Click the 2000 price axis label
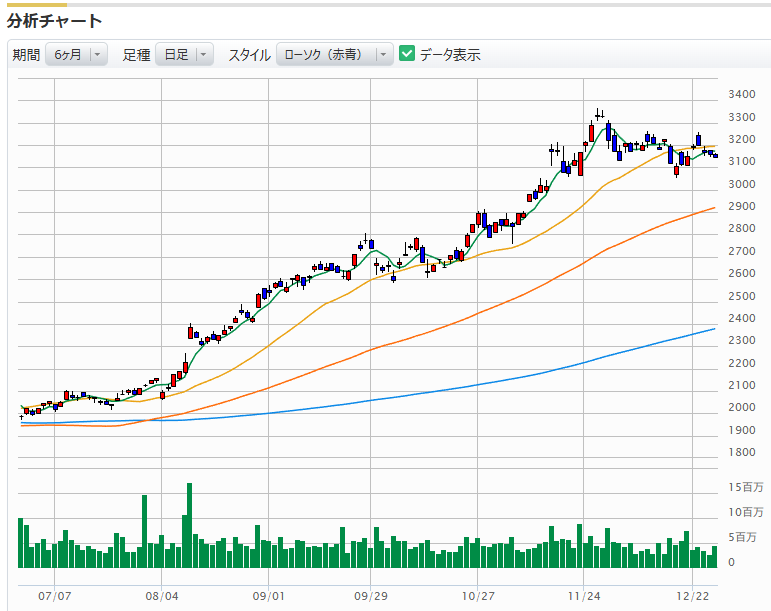771x611 pixels. tap(741, 408)
